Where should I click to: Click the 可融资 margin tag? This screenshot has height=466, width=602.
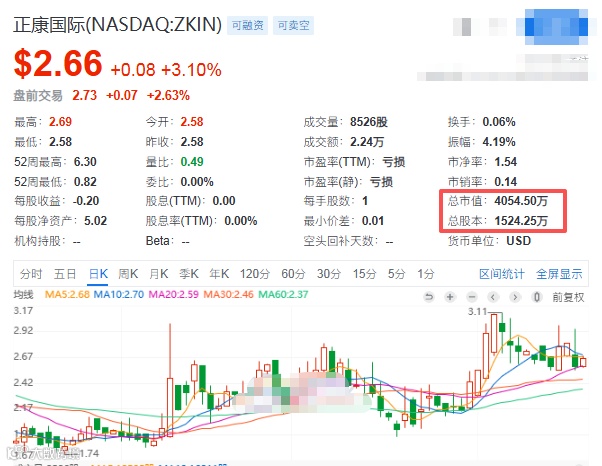248,25
